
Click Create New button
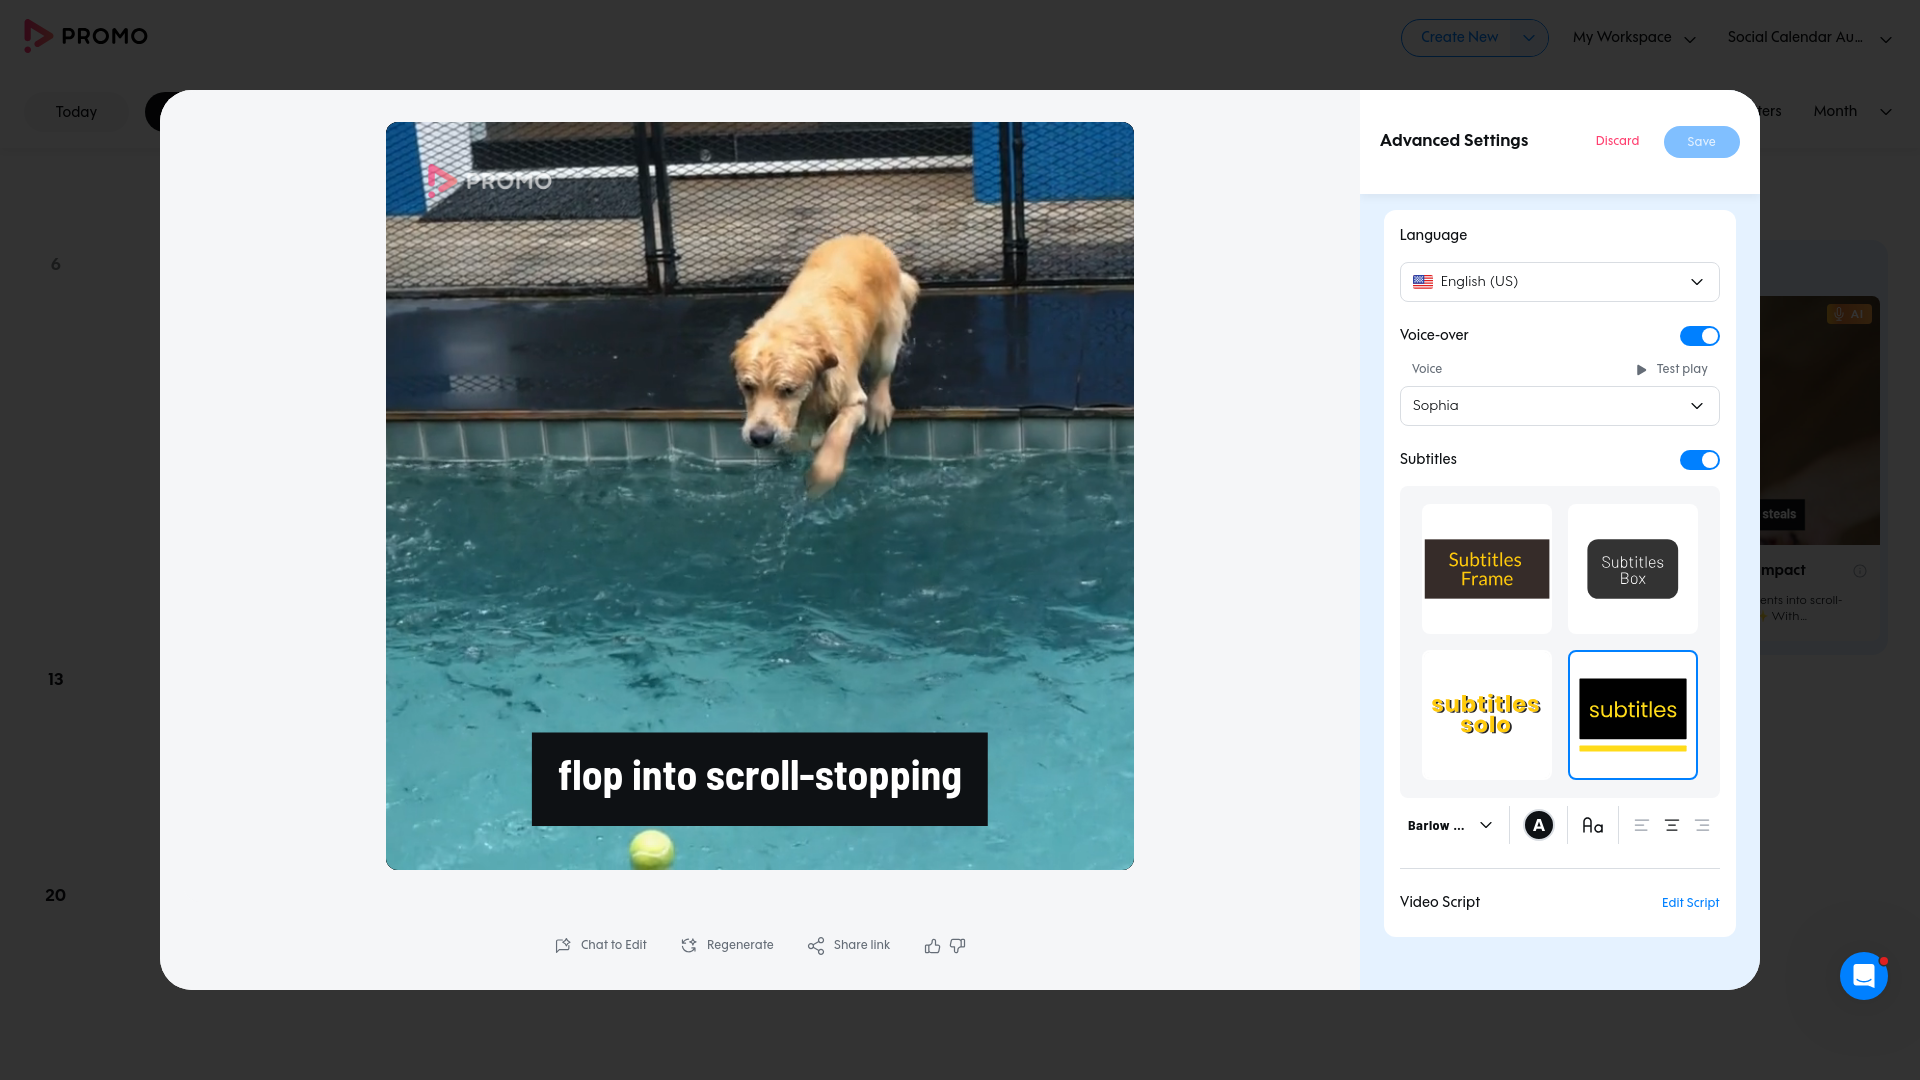pyautogui.click(x=1459, y=38)
